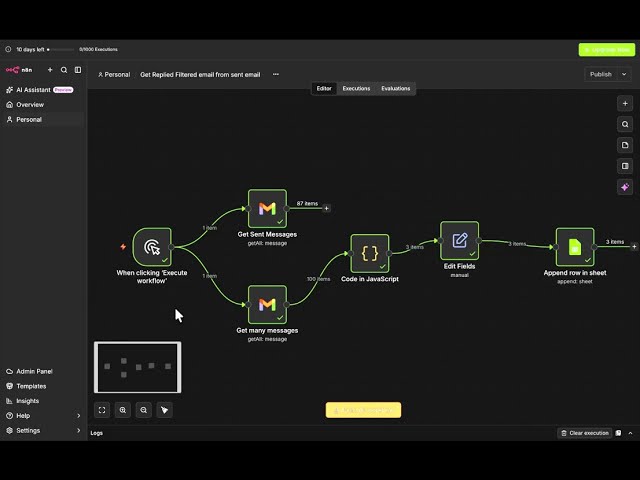Click the n8n logo in the sidebar
The width and height of the screenshot is (640, 480).
[x=18, y=70]
